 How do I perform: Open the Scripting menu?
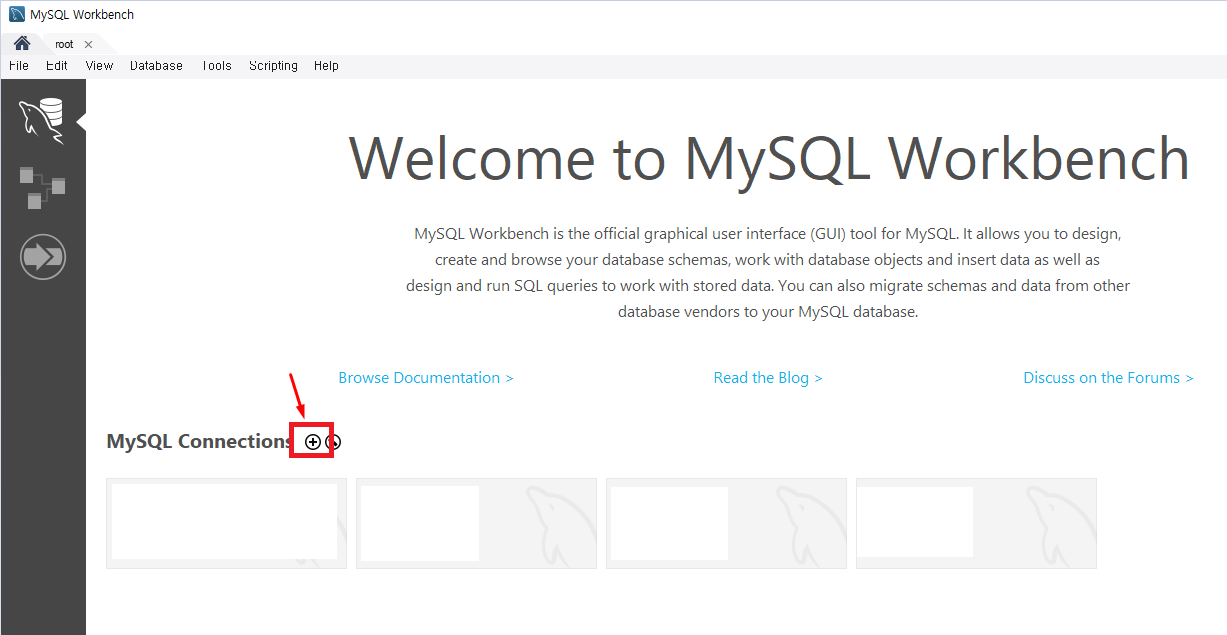(x=273, y=66)
